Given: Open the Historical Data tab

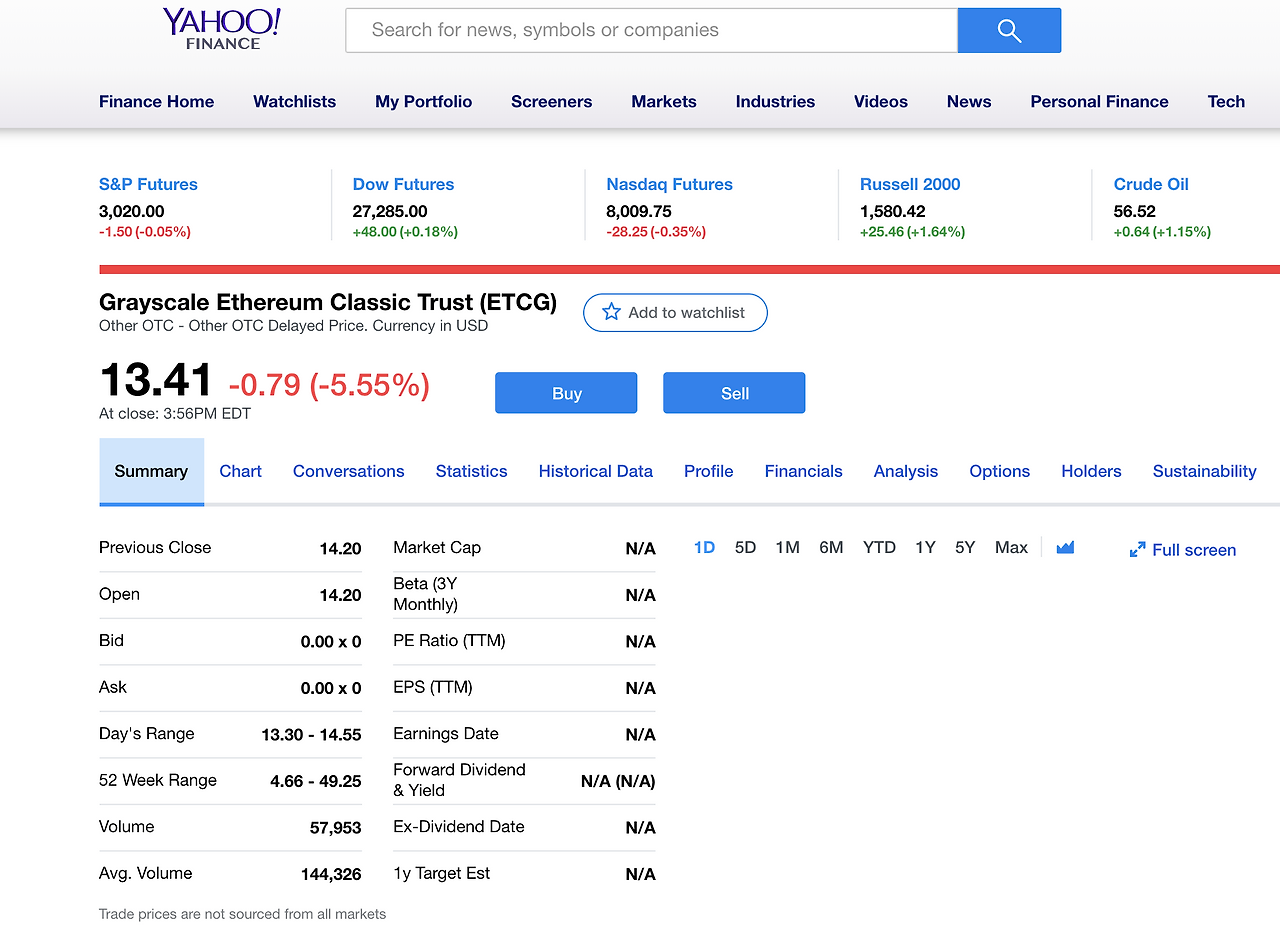Looking at the screenshot, I should click(x=595, y=471).
